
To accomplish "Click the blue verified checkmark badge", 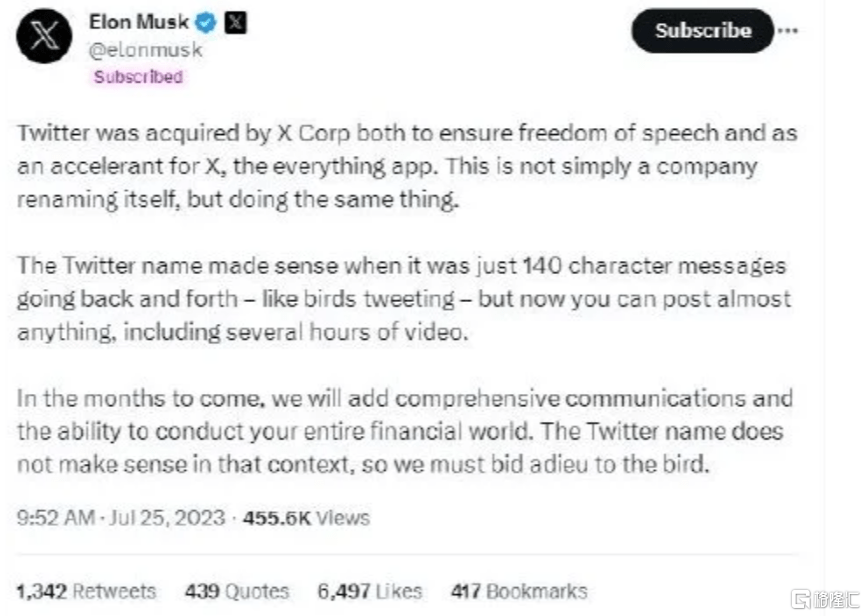I will [x=206, y=22].
